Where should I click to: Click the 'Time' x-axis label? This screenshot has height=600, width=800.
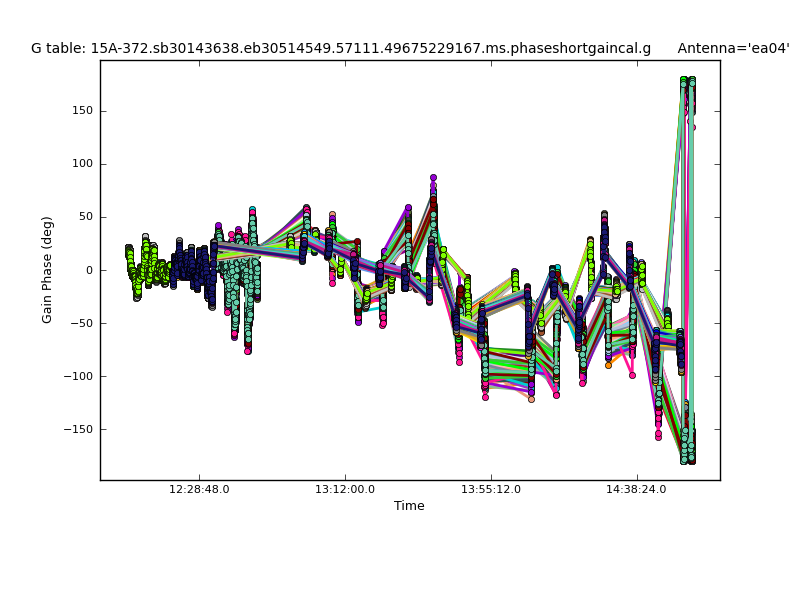pos(409,506)
